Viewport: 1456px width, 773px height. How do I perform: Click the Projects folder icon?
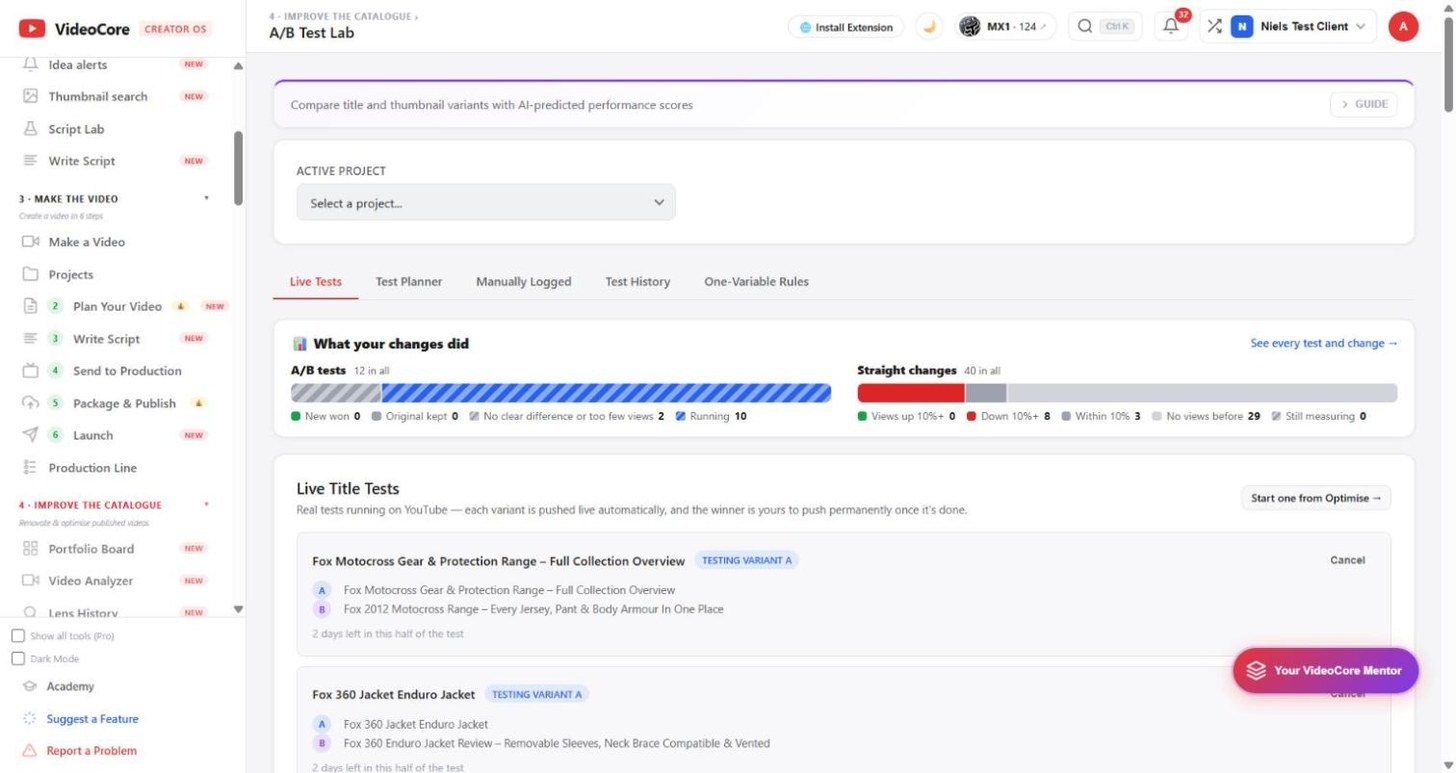click(x=30, y=274)
